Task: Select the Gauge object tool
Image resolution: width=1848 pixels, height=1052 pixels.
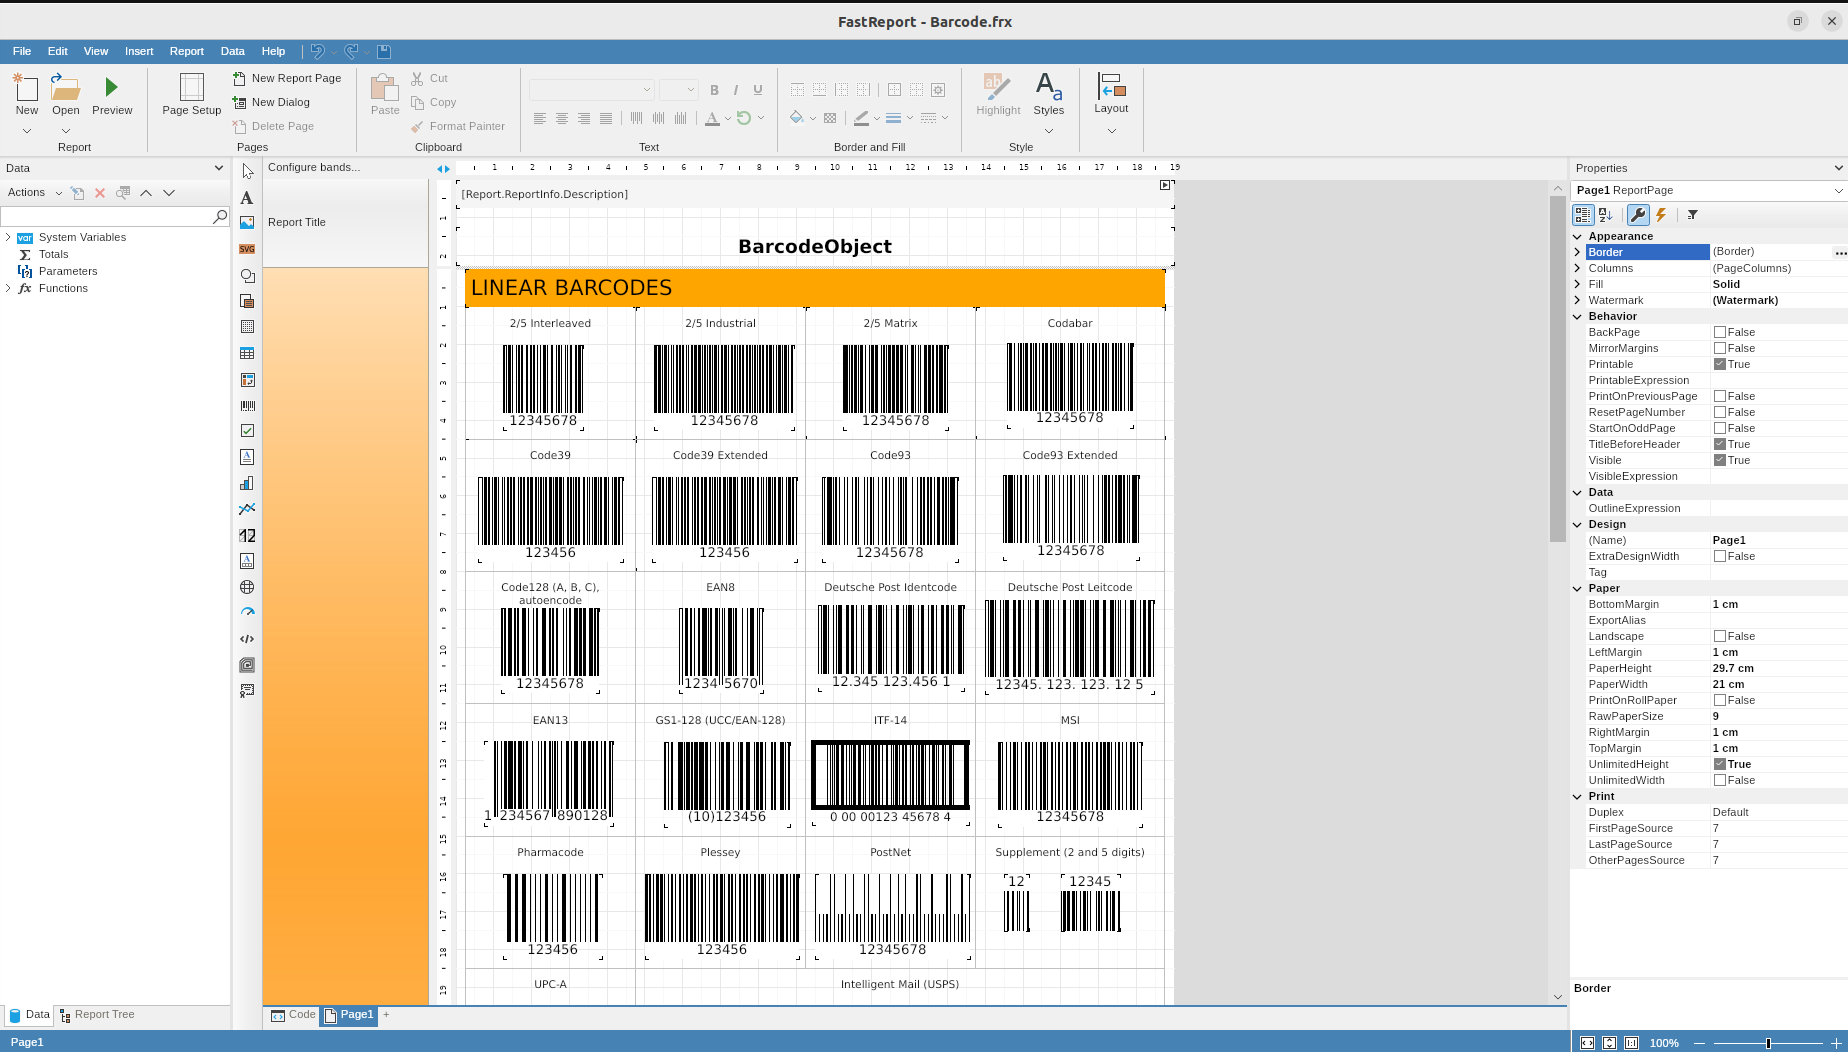Action: (x=247, y=612)
